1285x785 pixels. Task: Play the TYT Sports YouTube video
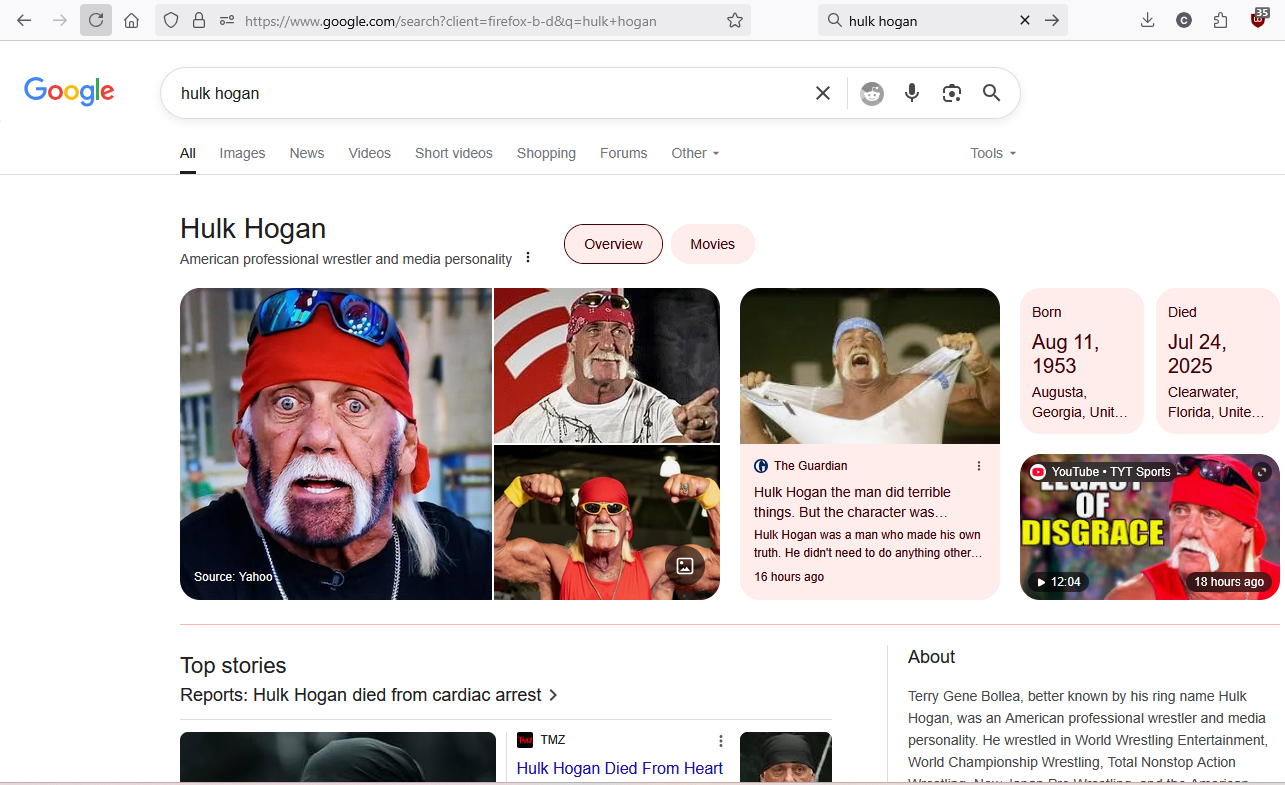point(1149,527)
